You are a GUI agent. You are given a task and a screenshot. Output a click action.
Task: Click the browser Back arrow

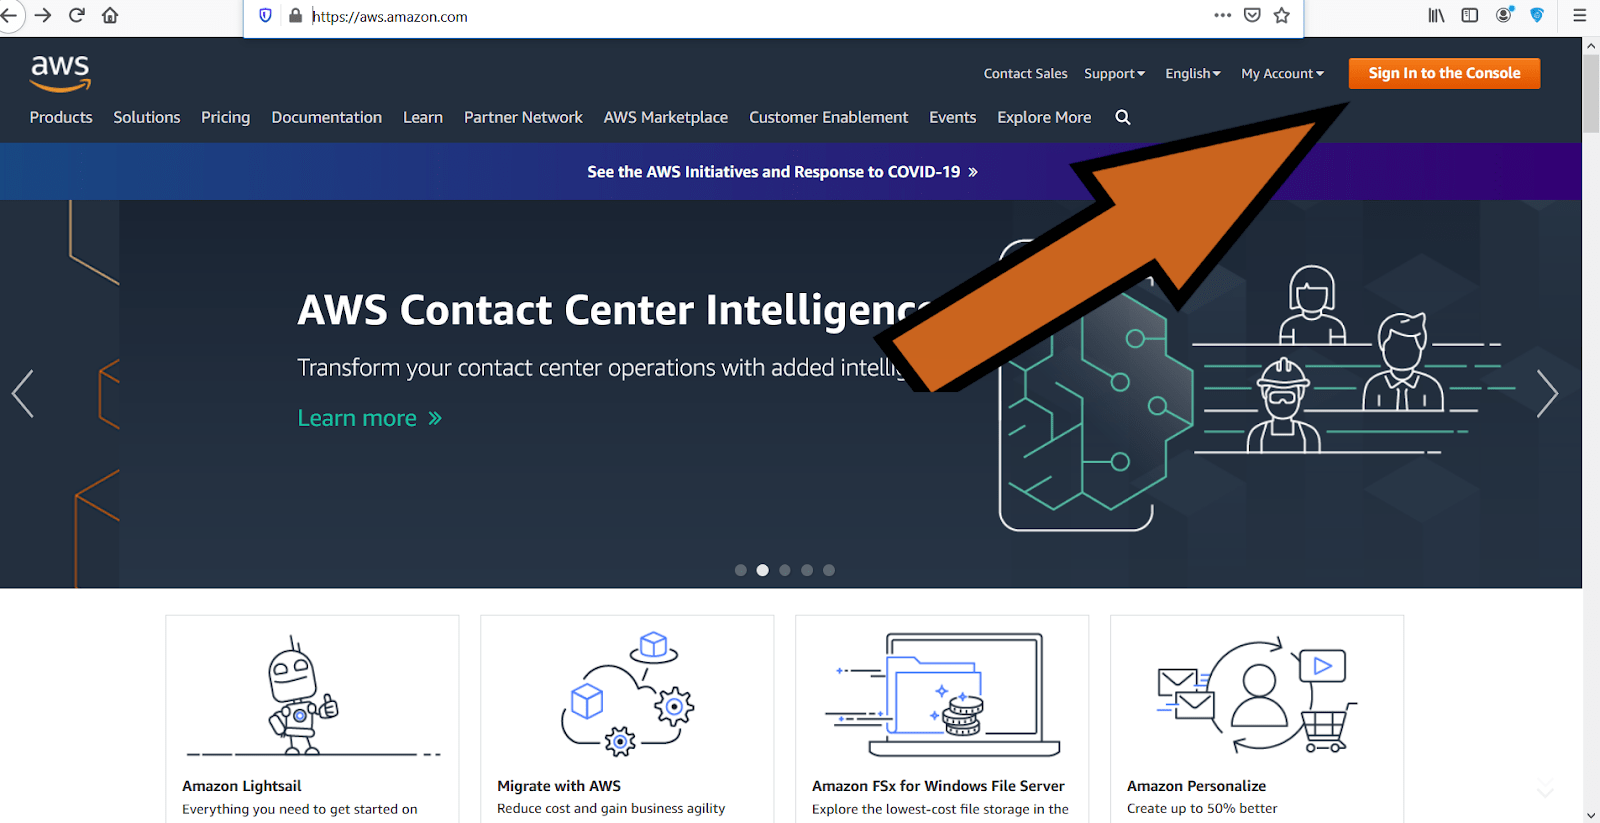pyautogui.click(x=8, y=15)
